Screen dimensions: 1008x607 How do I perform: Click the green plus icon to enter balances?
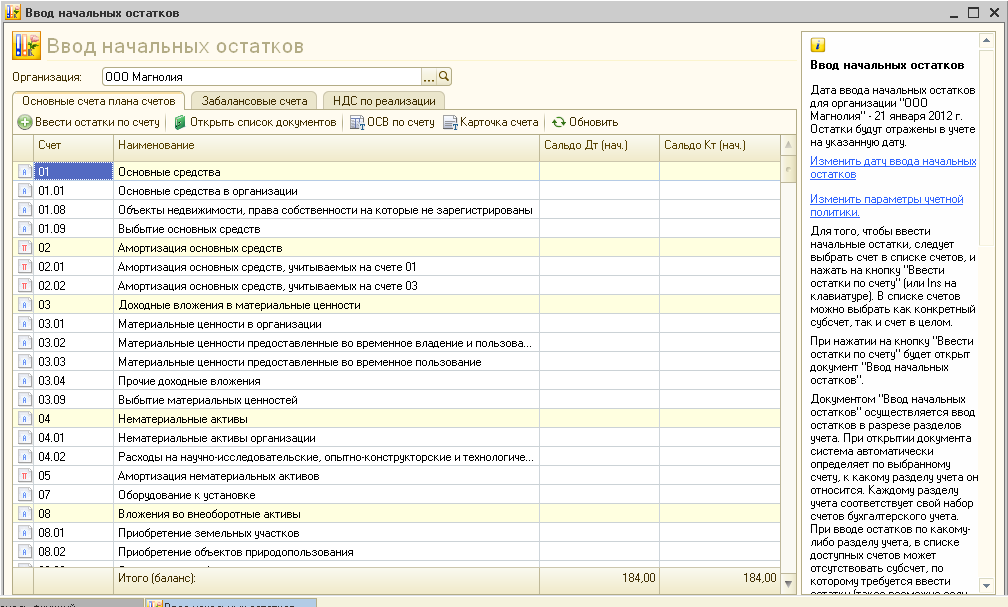click(24, 122)
